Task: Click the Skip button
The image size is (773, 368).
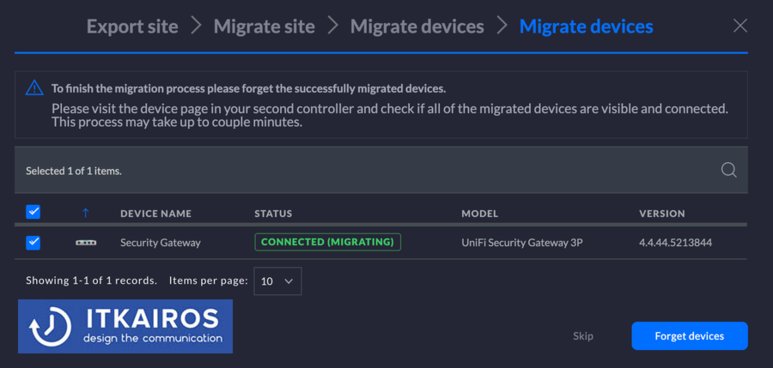Action: pos(583,336)
